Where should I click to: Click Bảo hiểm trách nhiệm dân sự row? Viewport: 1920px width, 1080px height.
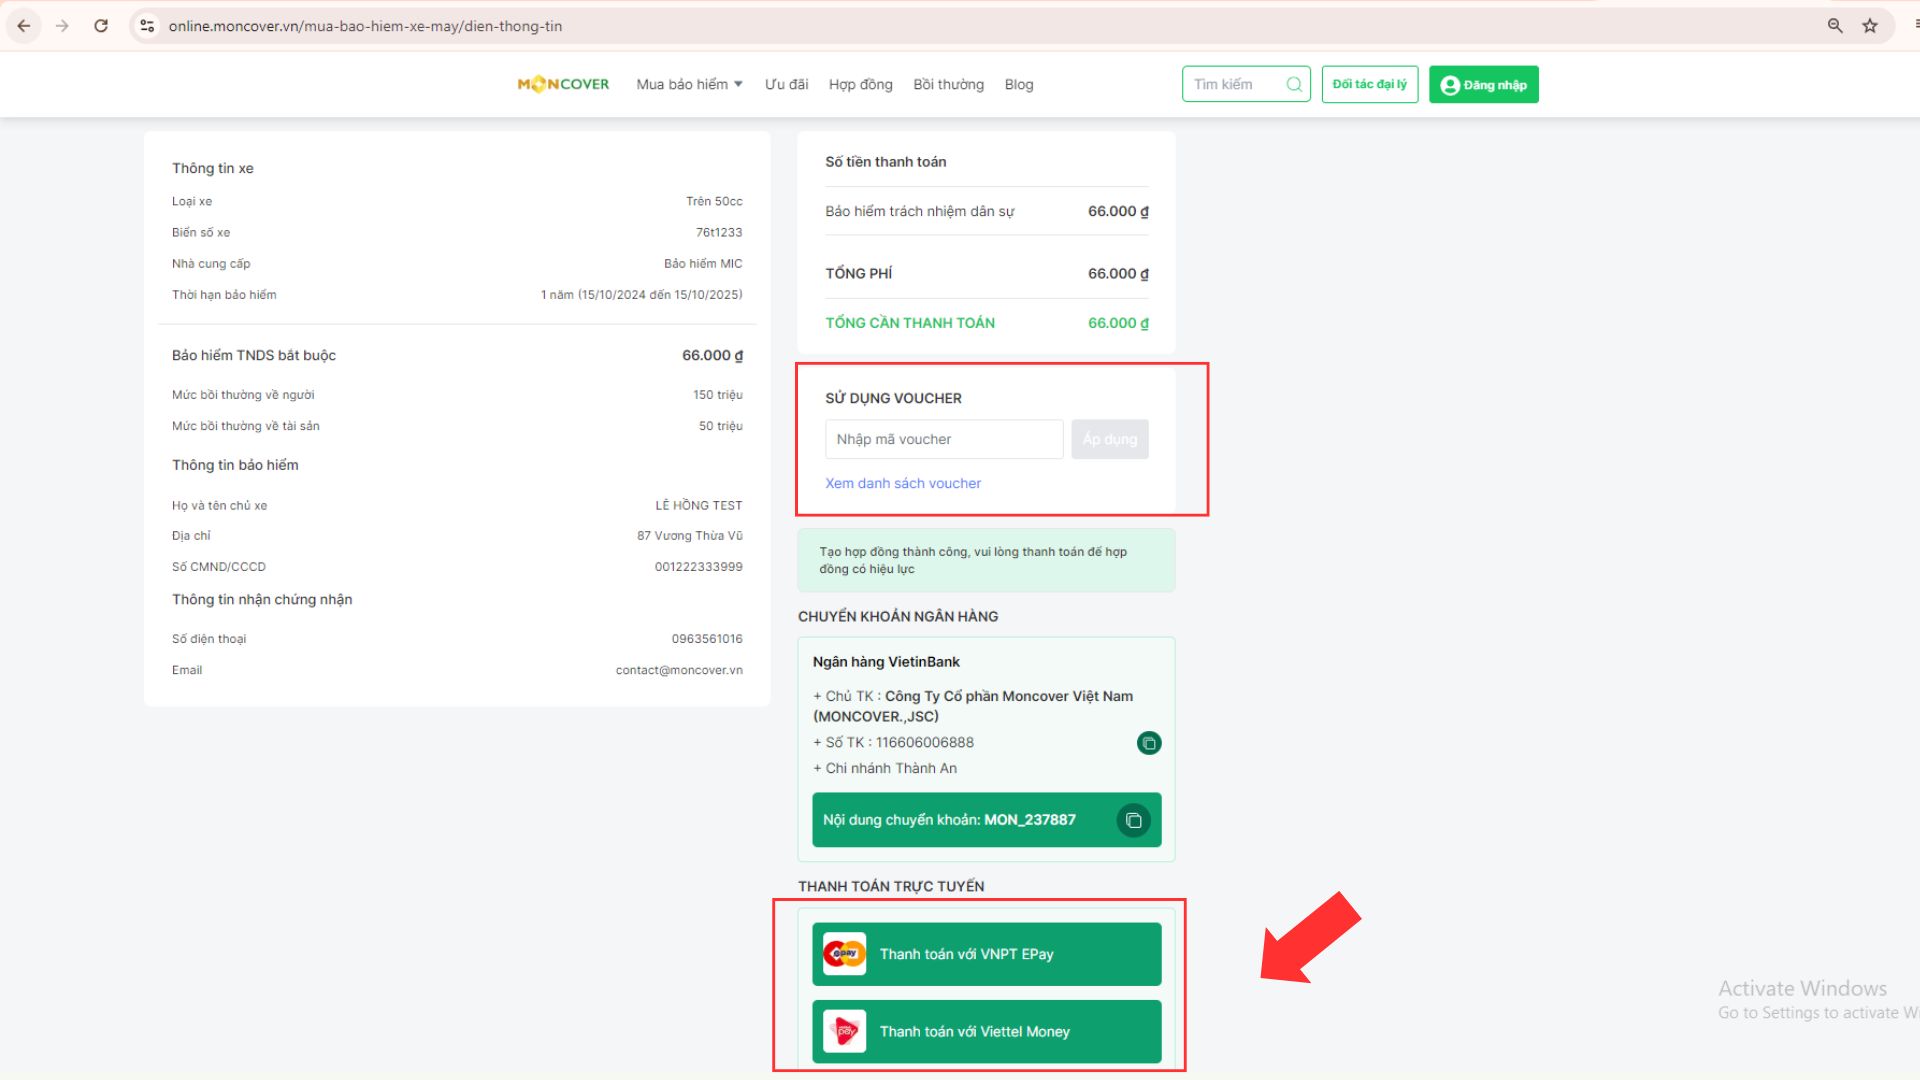point(986,211)
